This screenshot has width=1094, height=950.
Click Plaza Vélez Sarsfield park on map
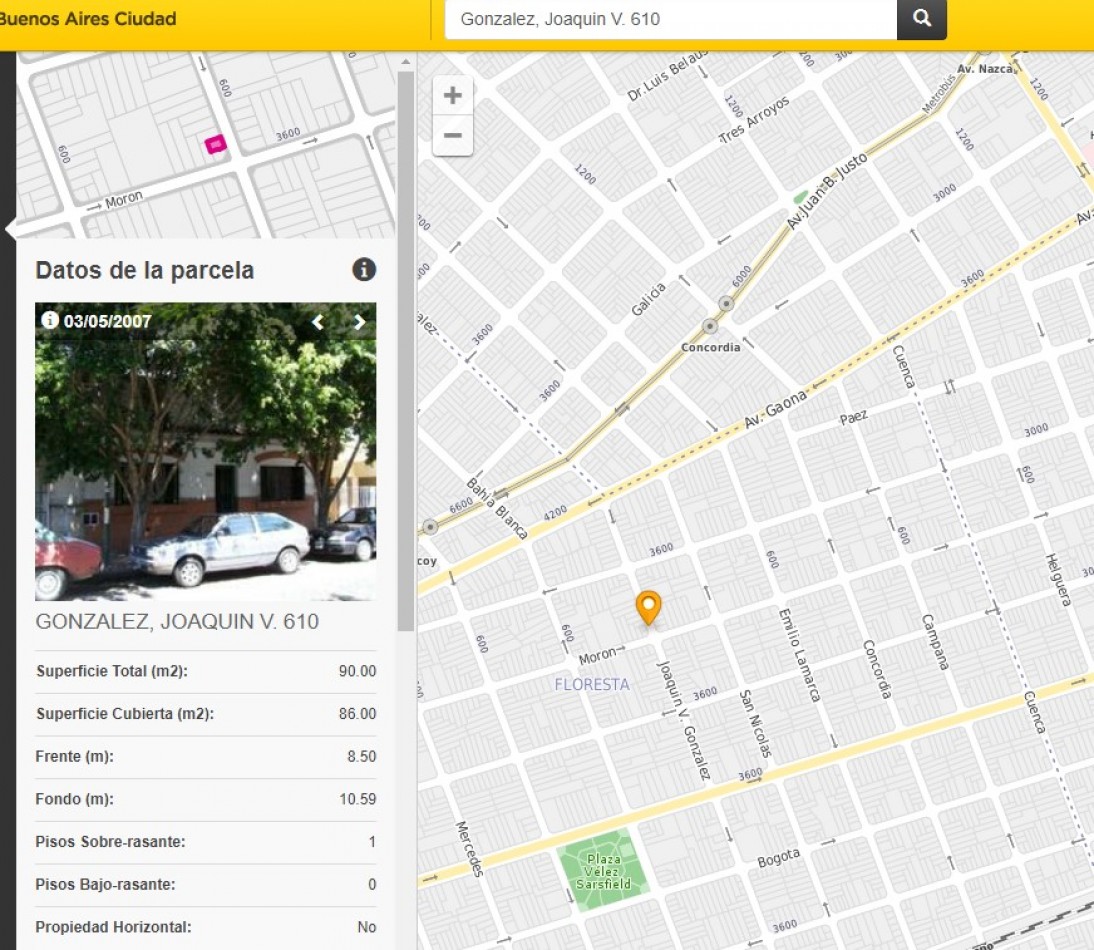604,868
